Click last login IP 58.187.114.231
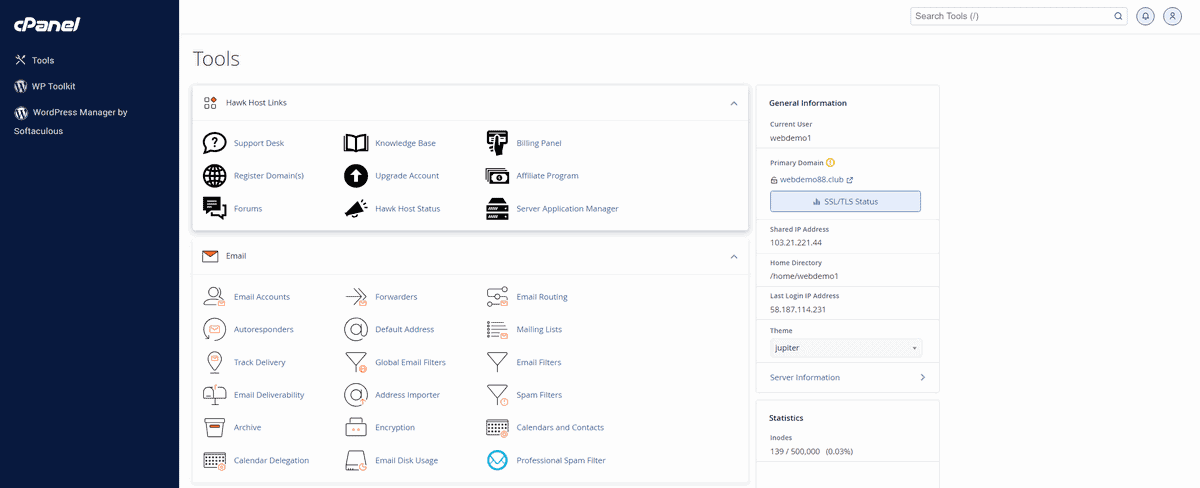Screen dimensions: 1200x488 pyautogui.click(x=798, y=309)
